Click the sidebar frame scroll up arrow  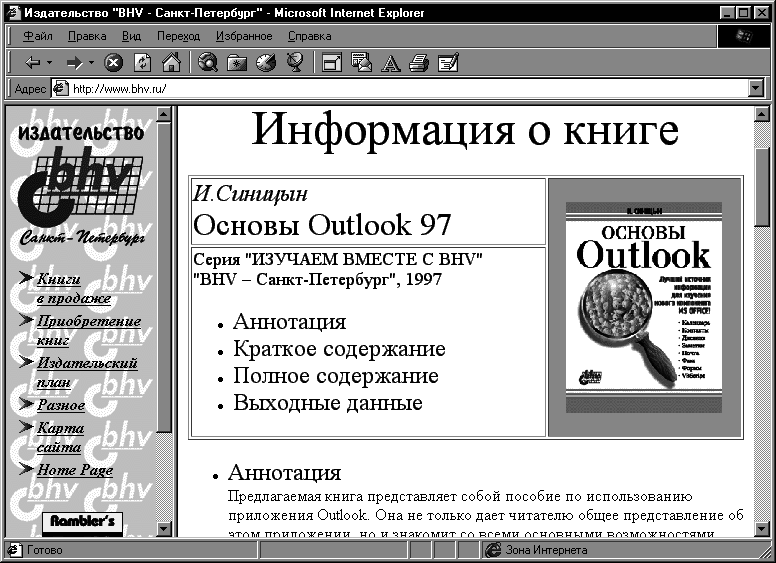[x=164, y=114]
